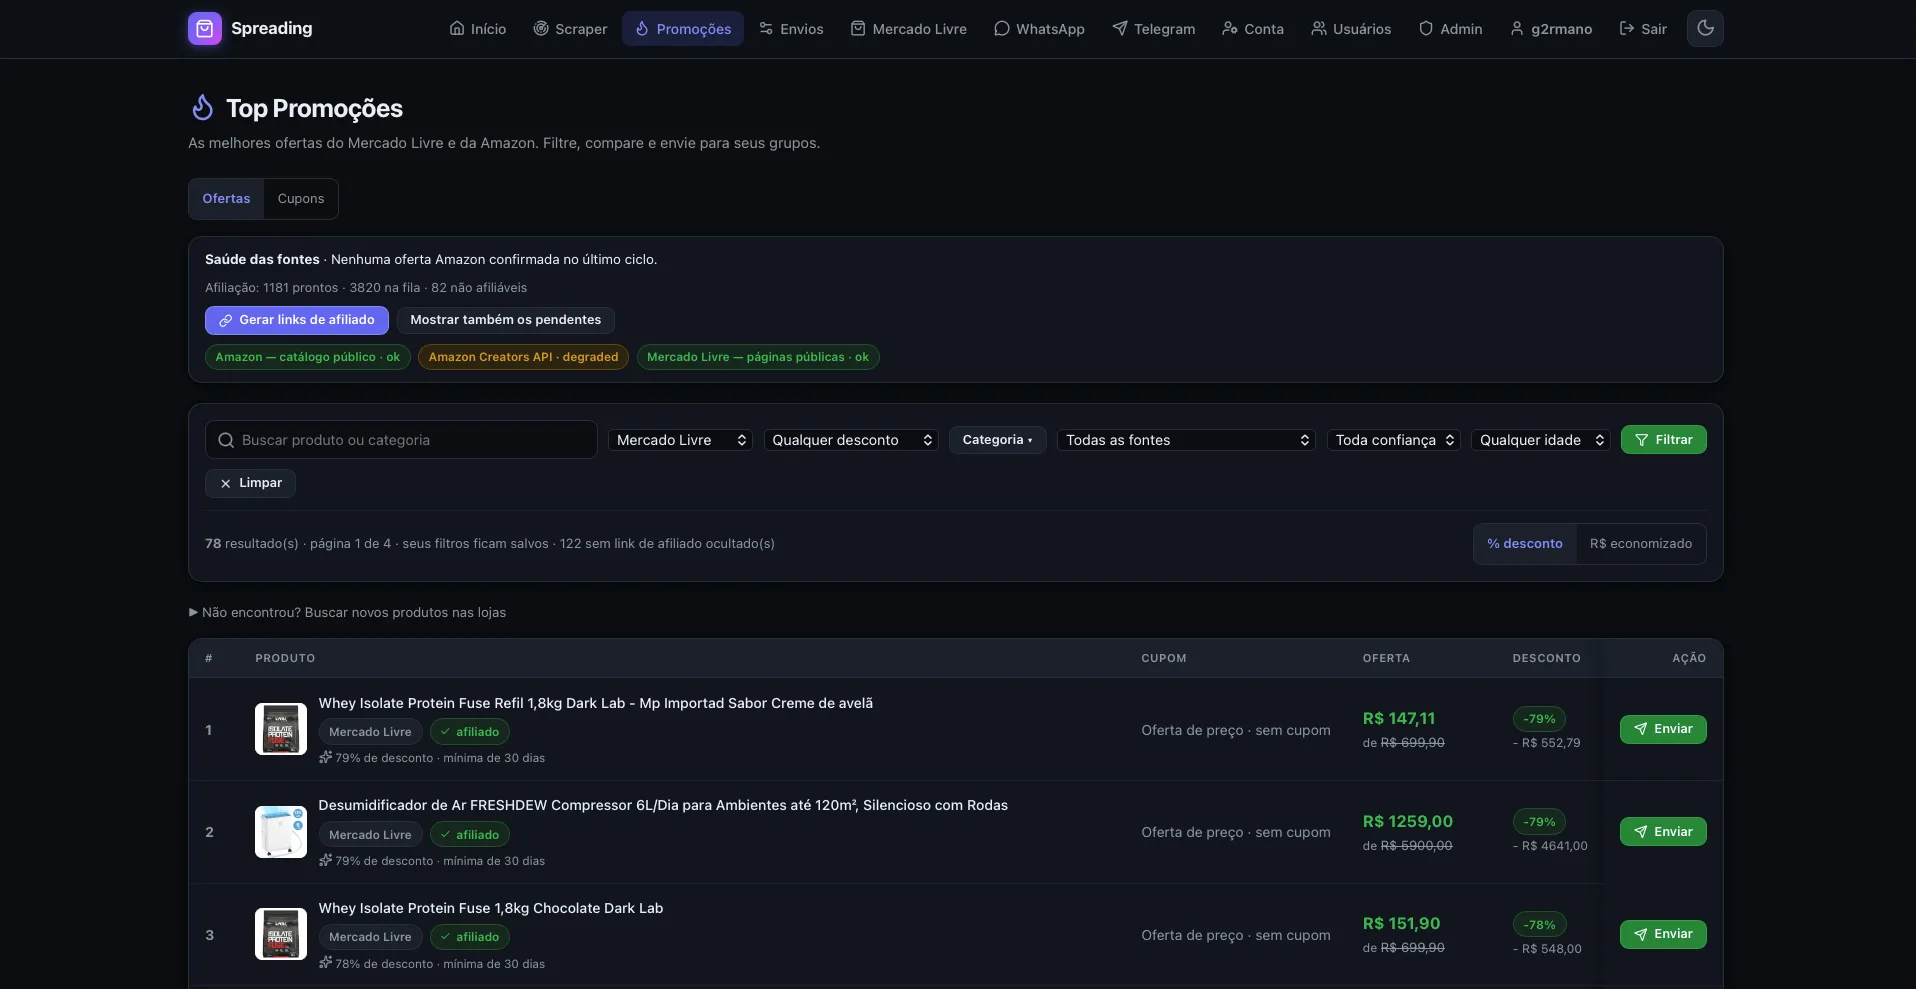Open Conta nav item

pos(1253,29)
